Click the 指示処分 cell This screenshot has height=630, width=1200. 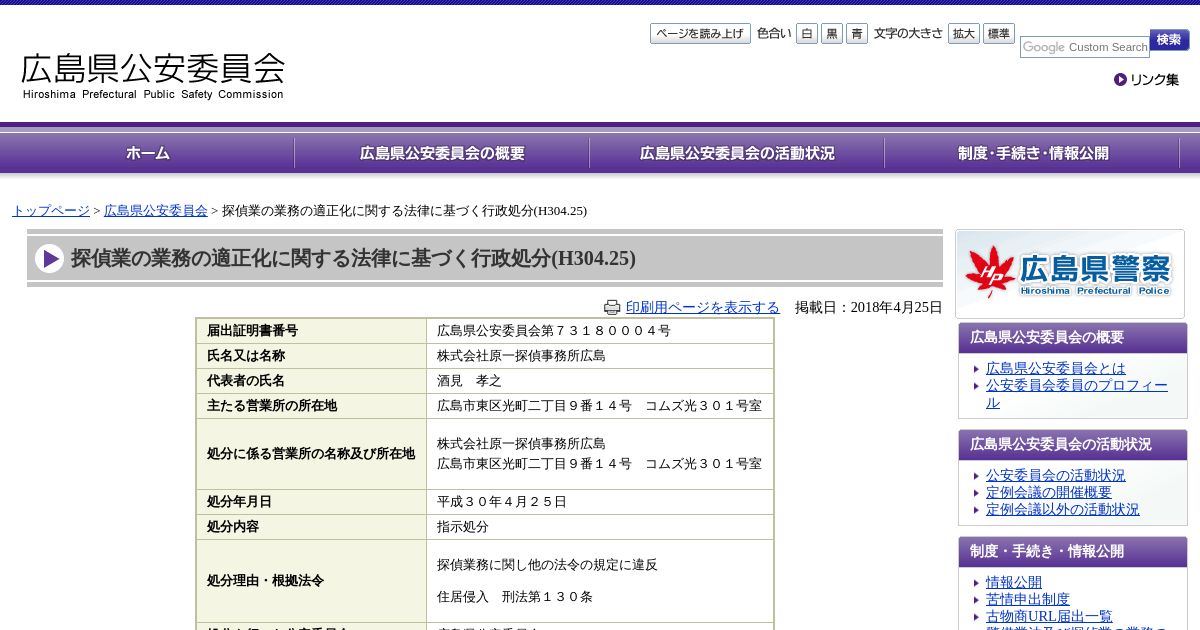[x=600, y=527]
